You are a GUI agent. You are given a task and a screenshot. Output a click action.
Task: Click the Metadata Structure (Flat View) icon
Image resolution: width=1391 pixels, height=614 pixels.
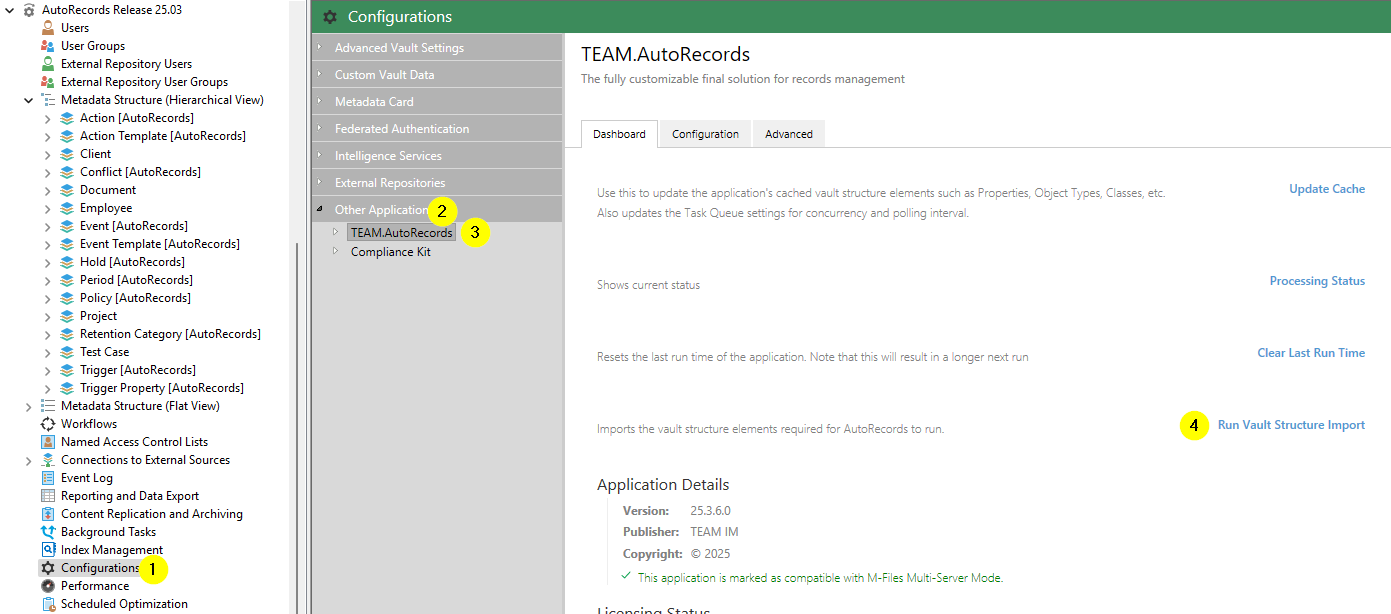pos(48,406)
